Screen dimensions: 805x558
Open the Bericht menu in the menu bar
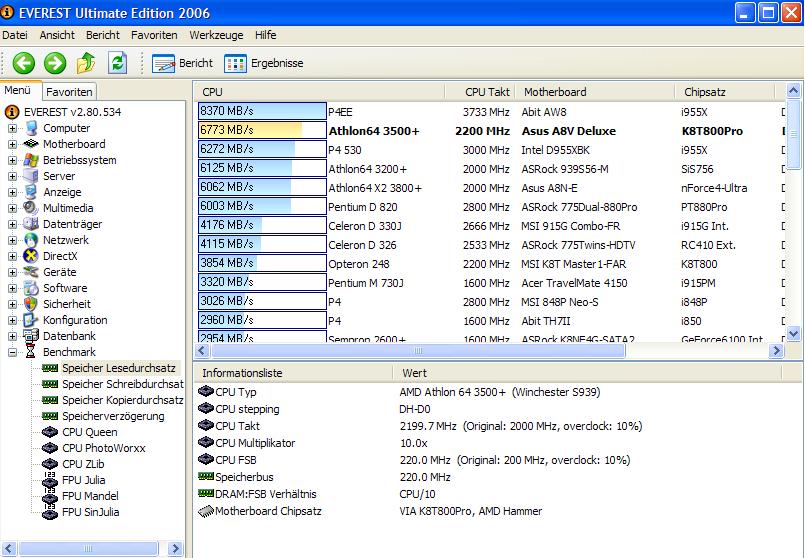pos(103,35)
